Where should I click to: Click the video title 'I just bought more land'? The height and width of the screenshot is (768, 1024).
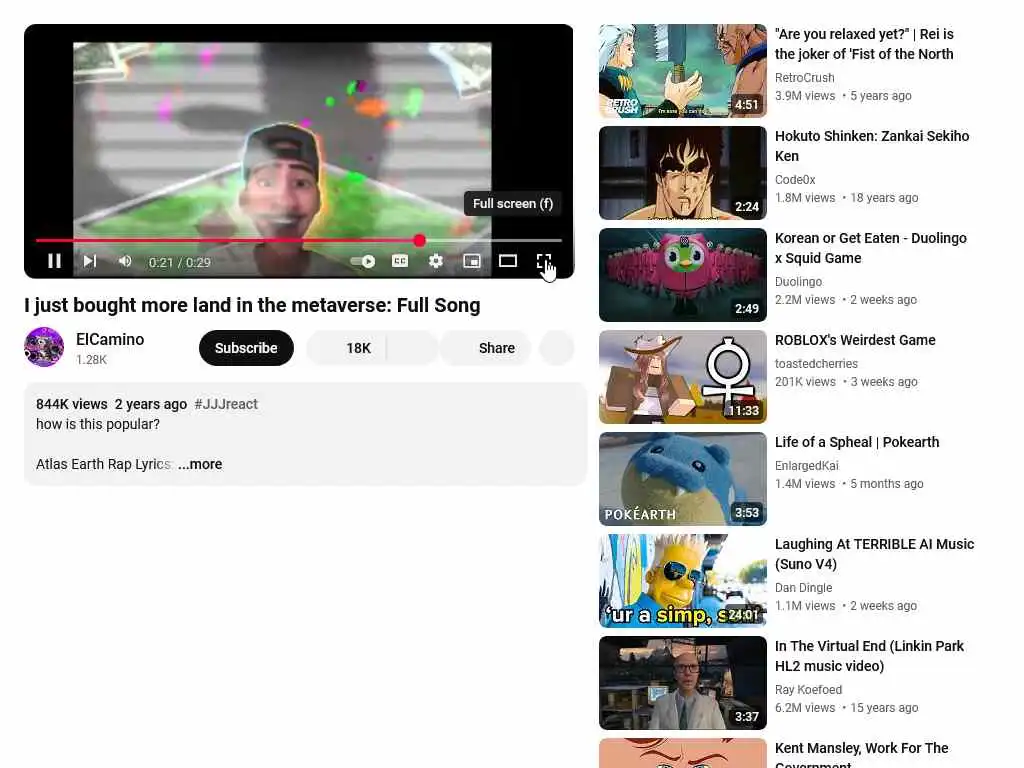click(x=252, y=306)
